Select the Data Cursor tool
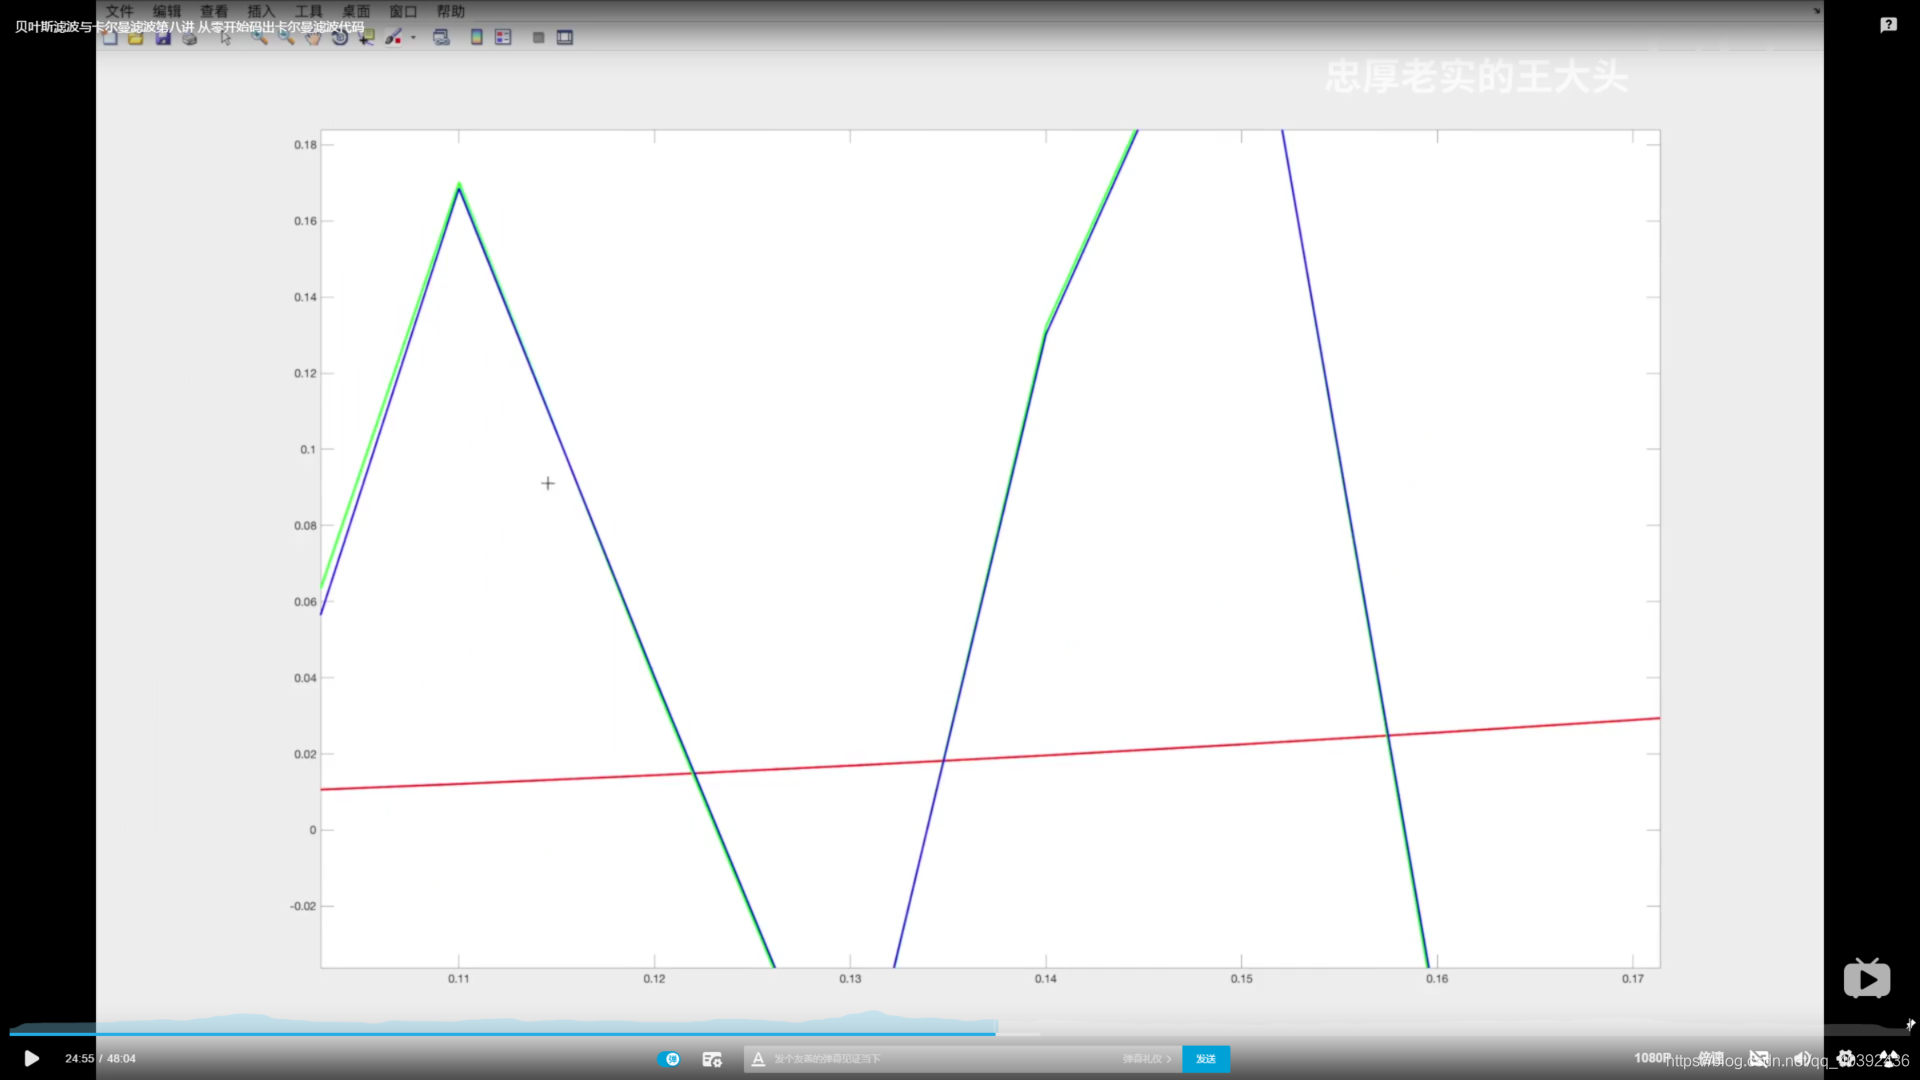The height and width of the screenshot is (1080, 1920). coord(367,38)
